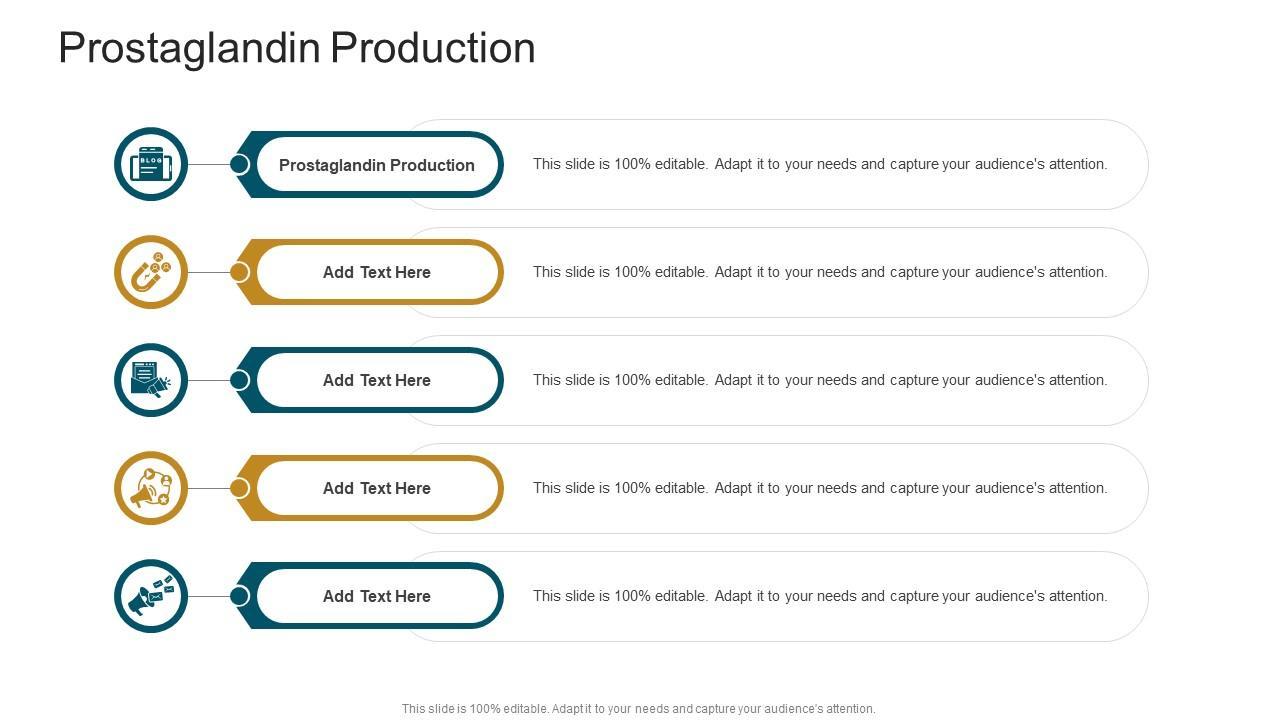Click the megaphone with flying mail icon
The image size is (1280, 720).
click(x=151, y=596)
